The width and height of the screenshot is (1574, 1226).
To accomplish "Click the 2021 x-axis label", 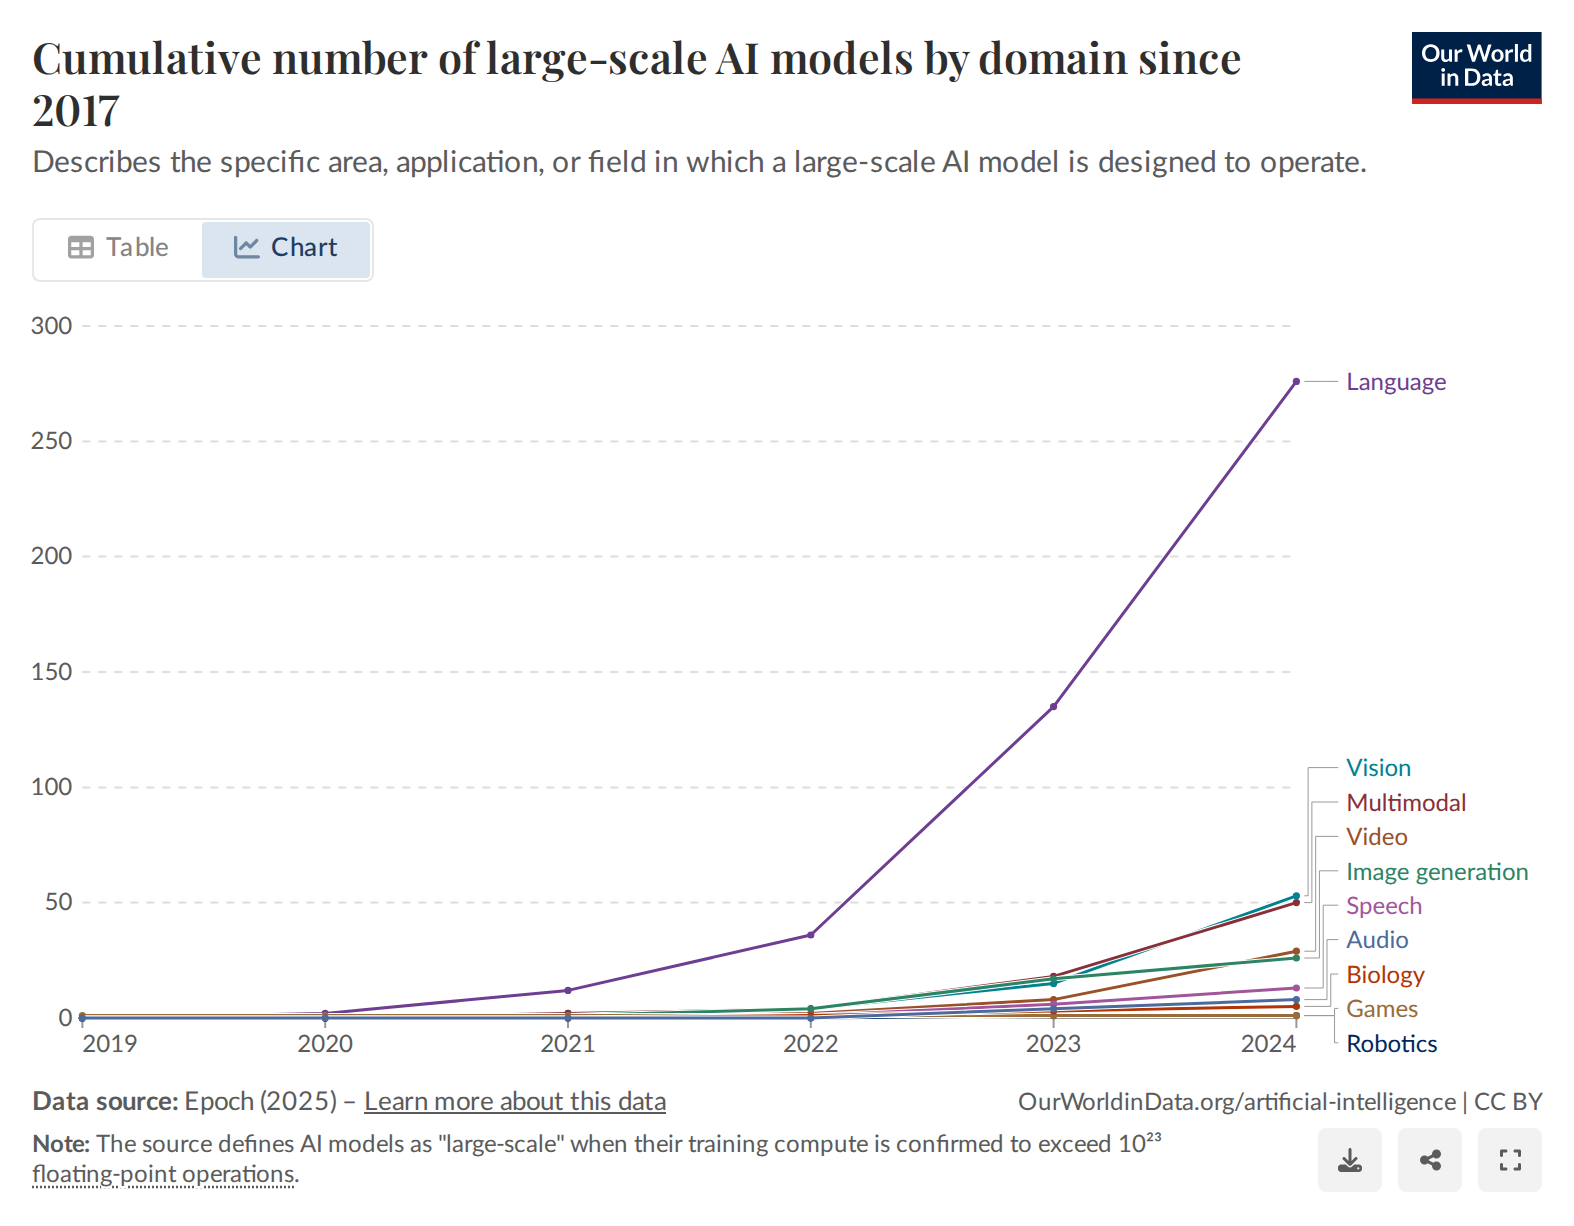I will (568, 1044).
